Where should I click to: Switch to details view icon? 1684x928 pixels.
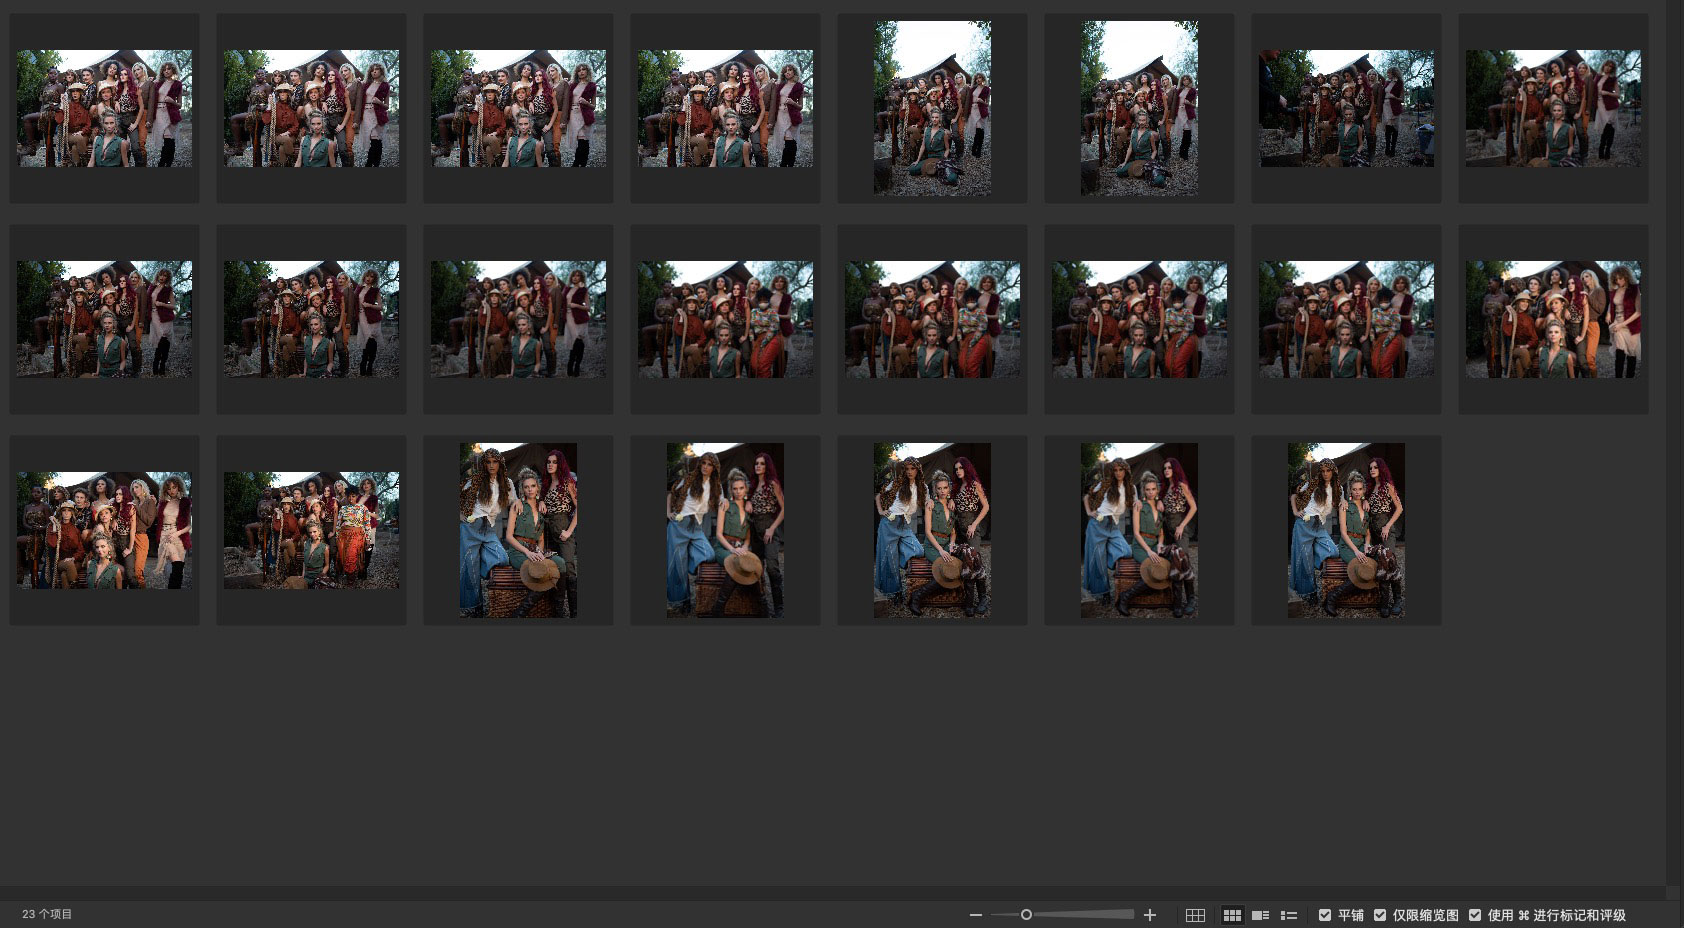[x=1260, y=915]
